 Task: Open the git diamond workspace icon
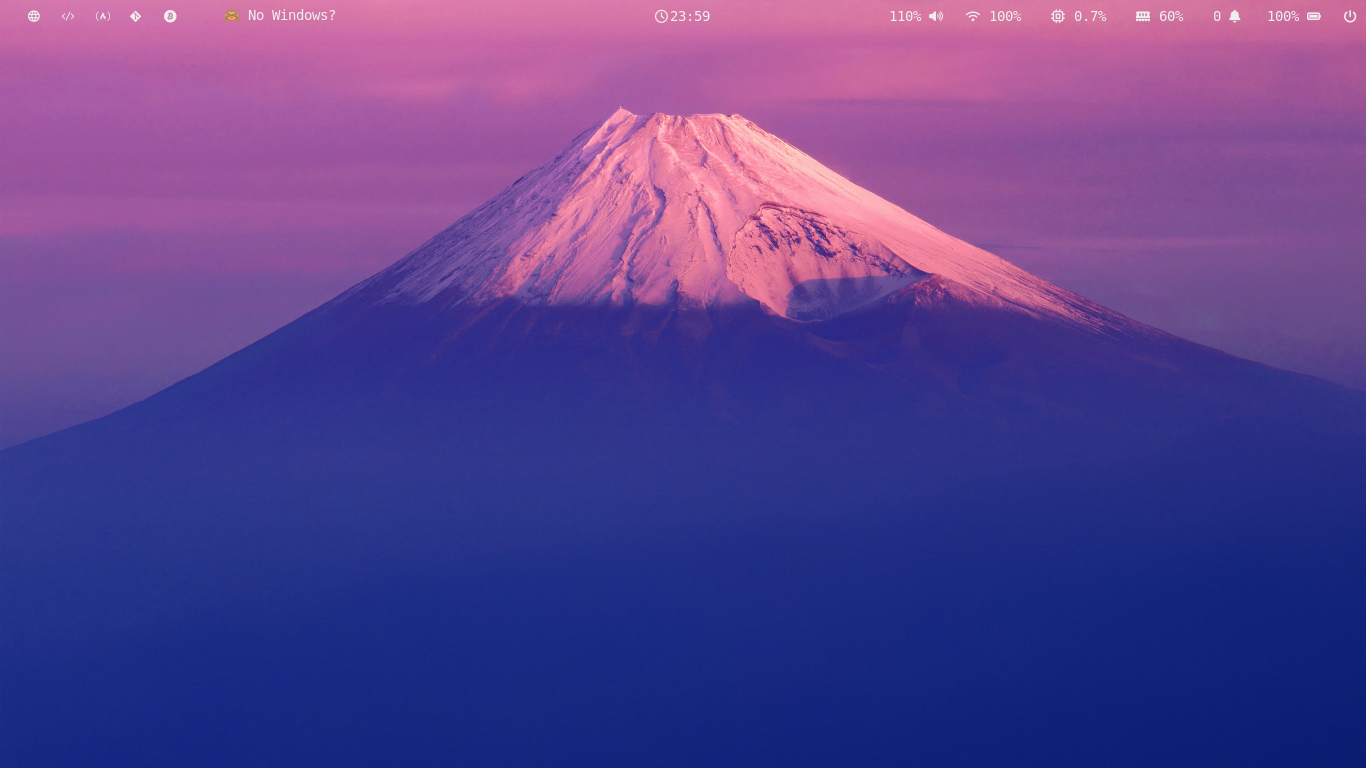(x=136, y=16)
